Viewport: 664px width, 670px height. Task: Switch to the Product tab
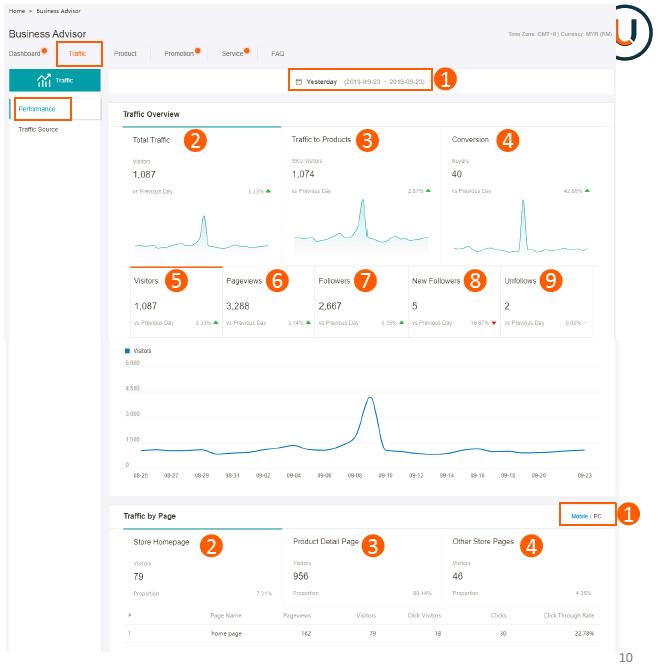click(125, 53)
